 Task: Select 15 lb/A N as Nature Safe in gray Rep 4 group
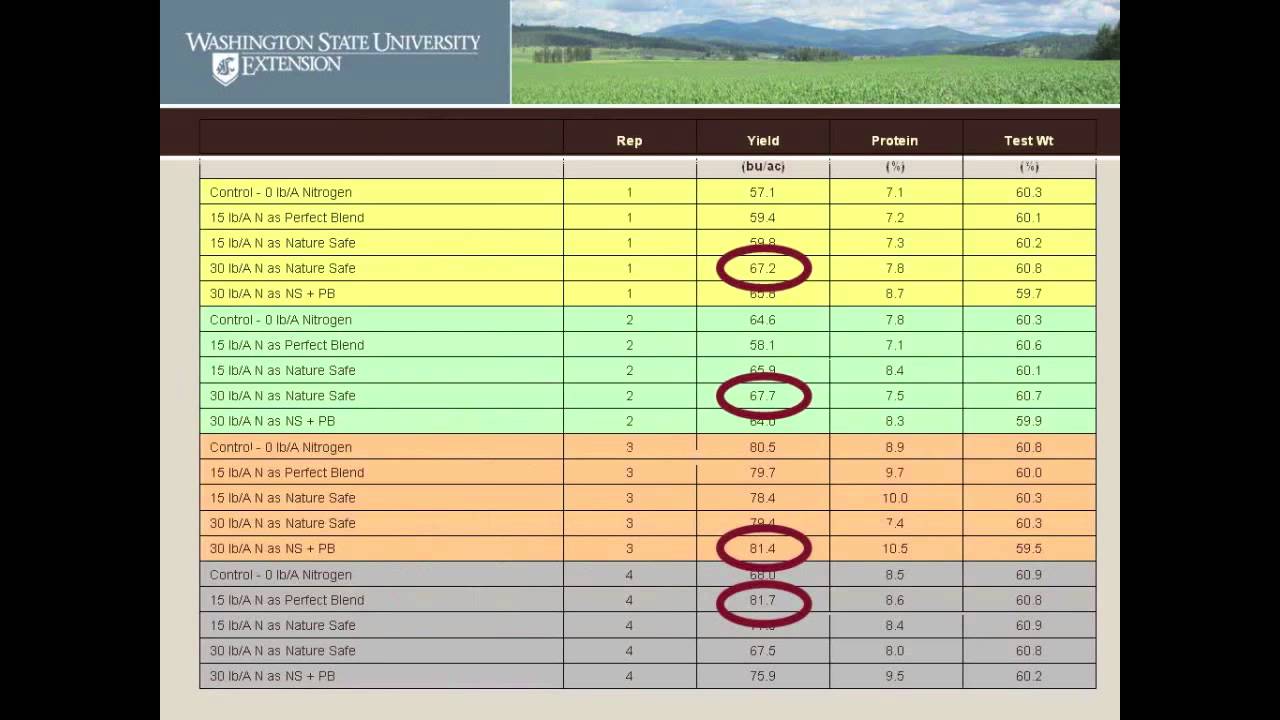coord(283,626)
